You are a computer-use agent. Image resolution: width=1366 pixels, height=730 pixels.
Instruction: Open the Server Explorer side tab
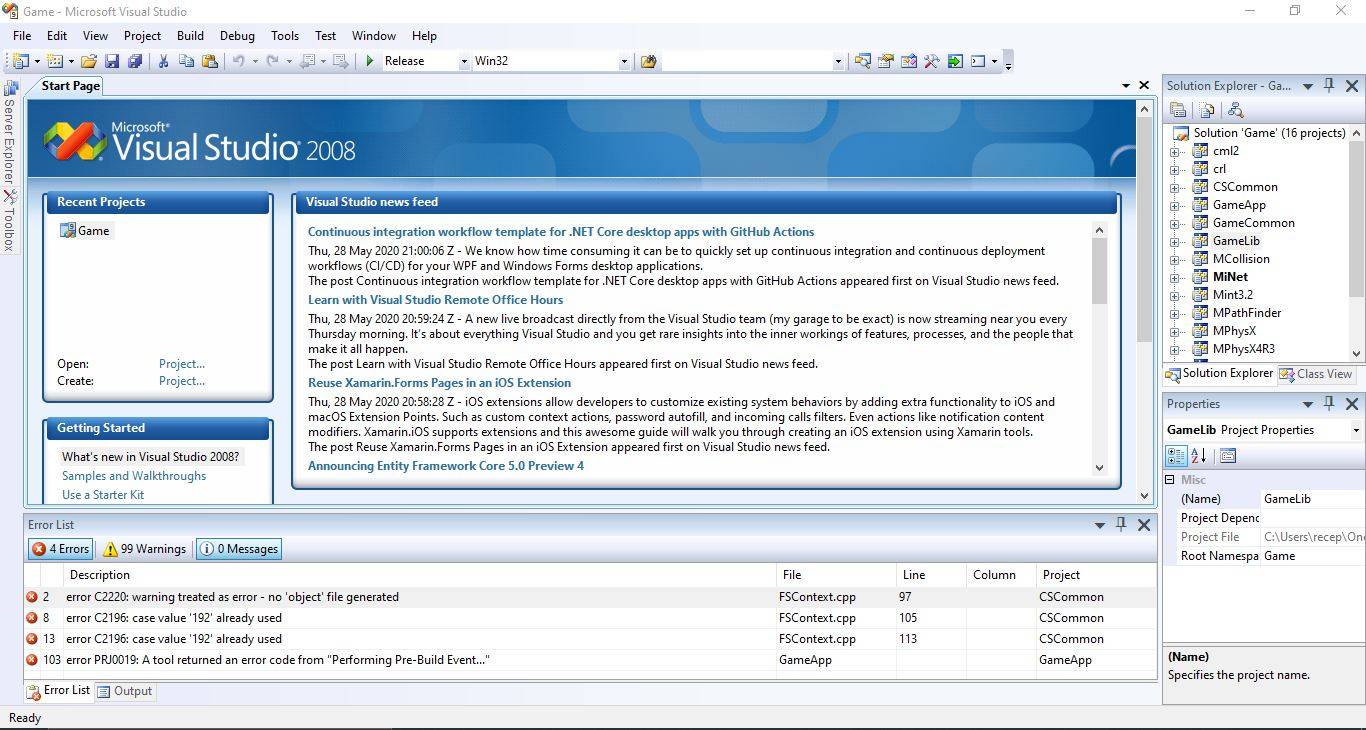[9, 132]
